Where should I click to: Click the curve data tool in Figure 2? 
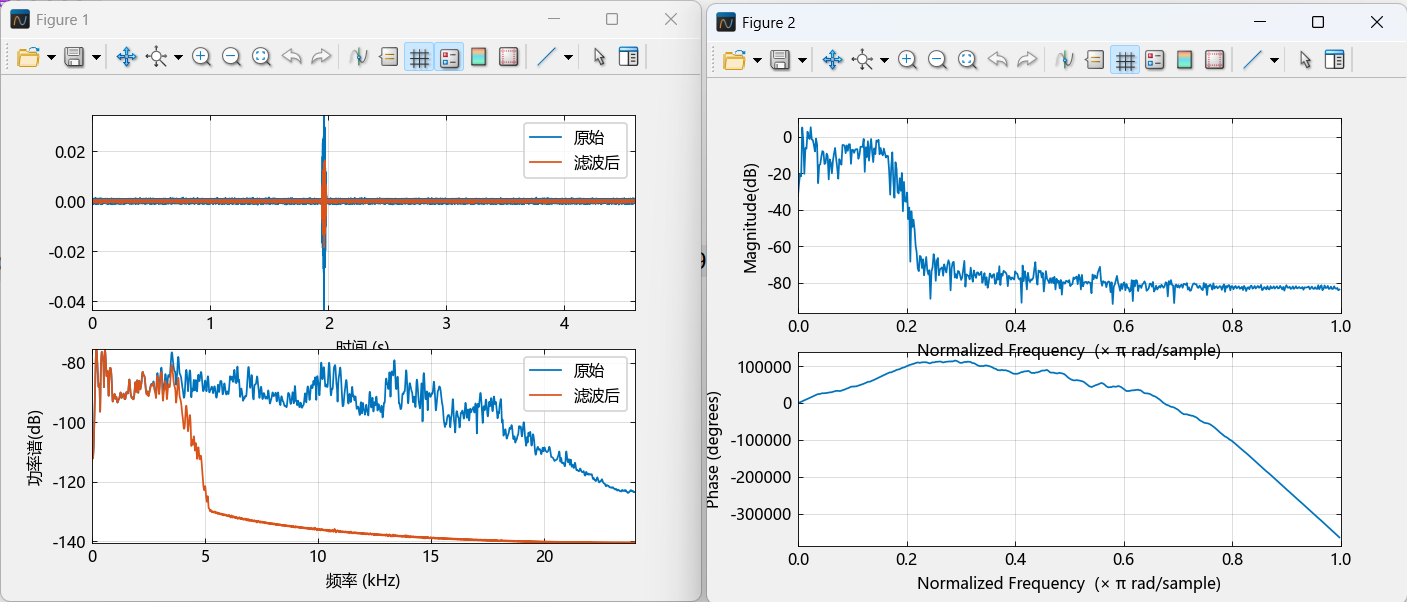click(1065, 60)
